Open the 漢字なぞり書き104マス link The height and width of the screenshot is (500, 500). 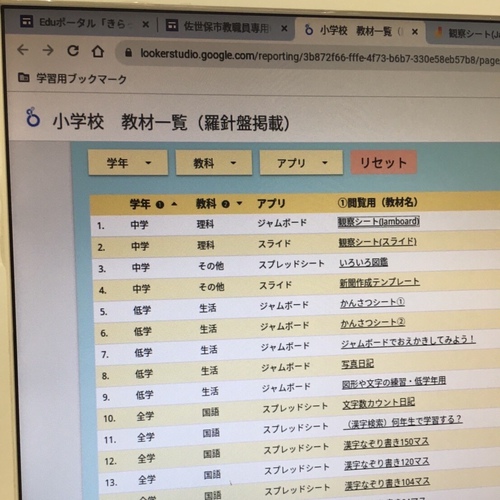click(387, 484)
